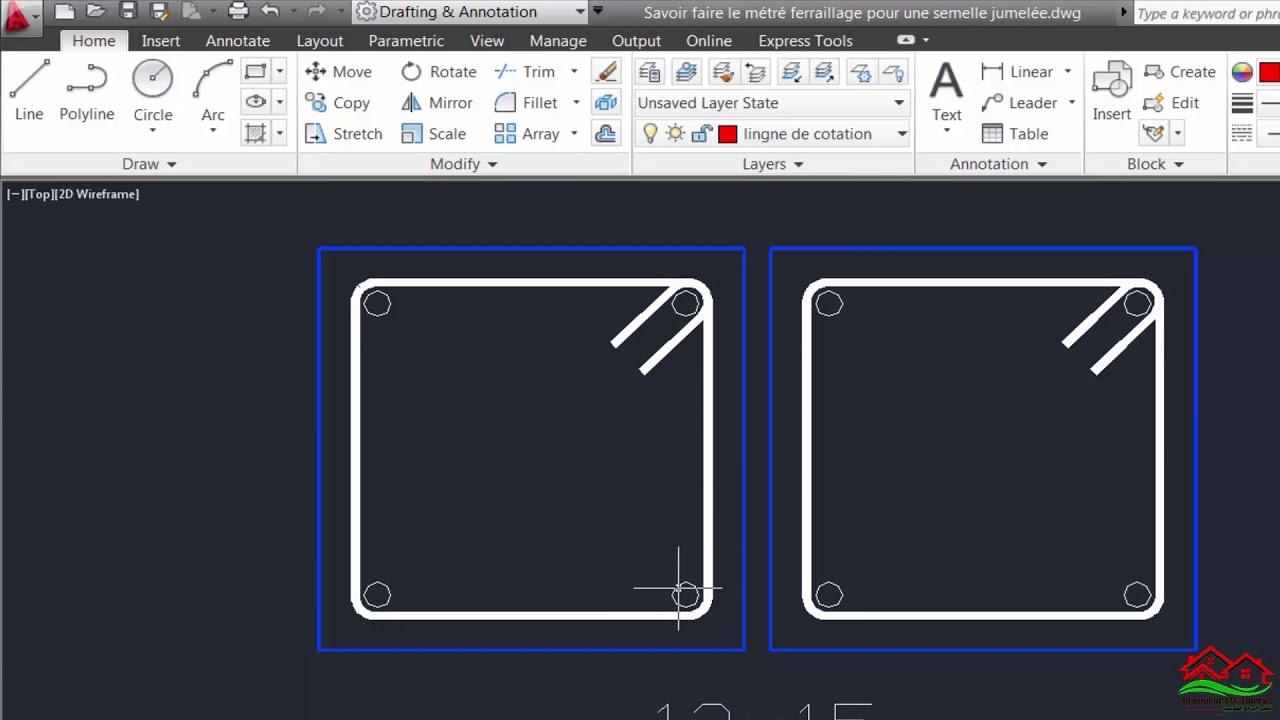Click the Plot printer icon
The height and width of the screenshot is (720, 1280).
click(x=238, y=12)
